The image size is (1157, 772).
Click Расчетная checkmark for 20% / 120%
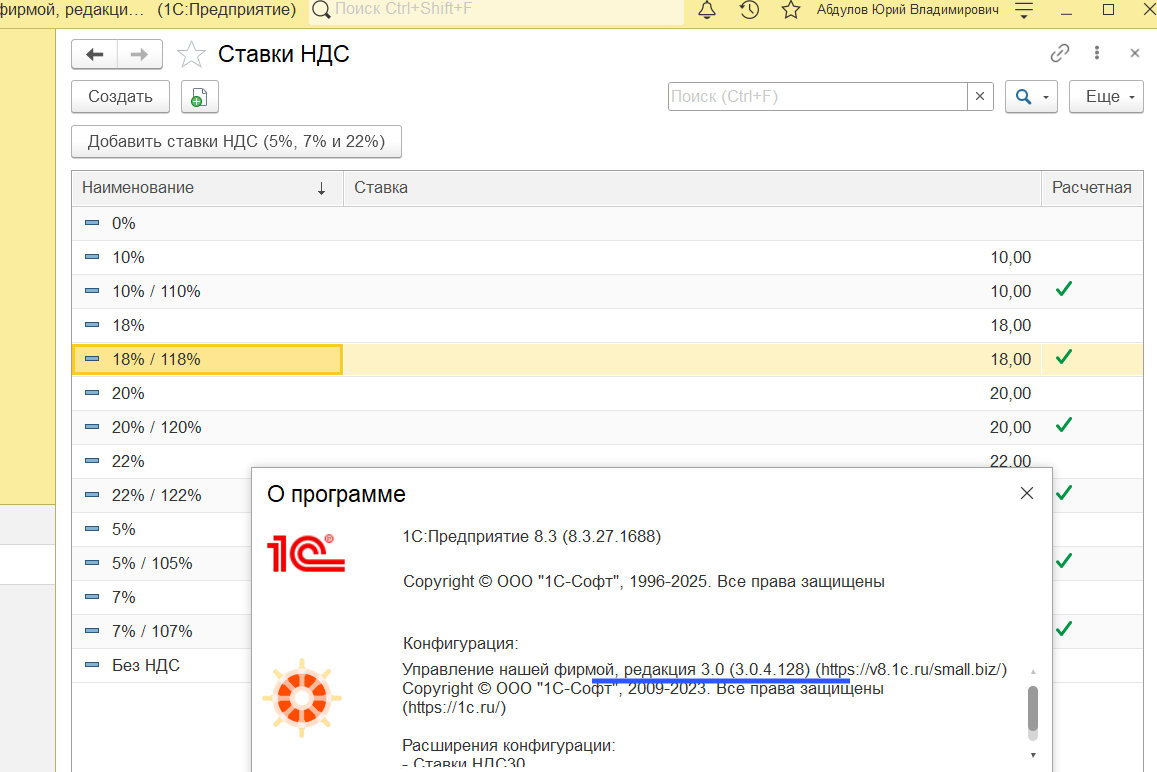point(1063,425)
